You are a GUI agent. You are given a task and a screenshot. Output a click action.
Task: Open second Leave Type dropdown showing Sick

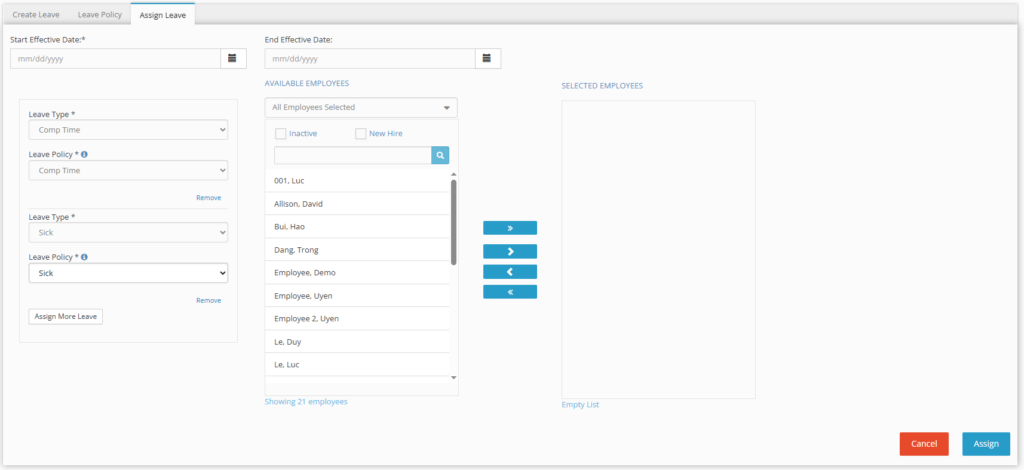[129, 232]
